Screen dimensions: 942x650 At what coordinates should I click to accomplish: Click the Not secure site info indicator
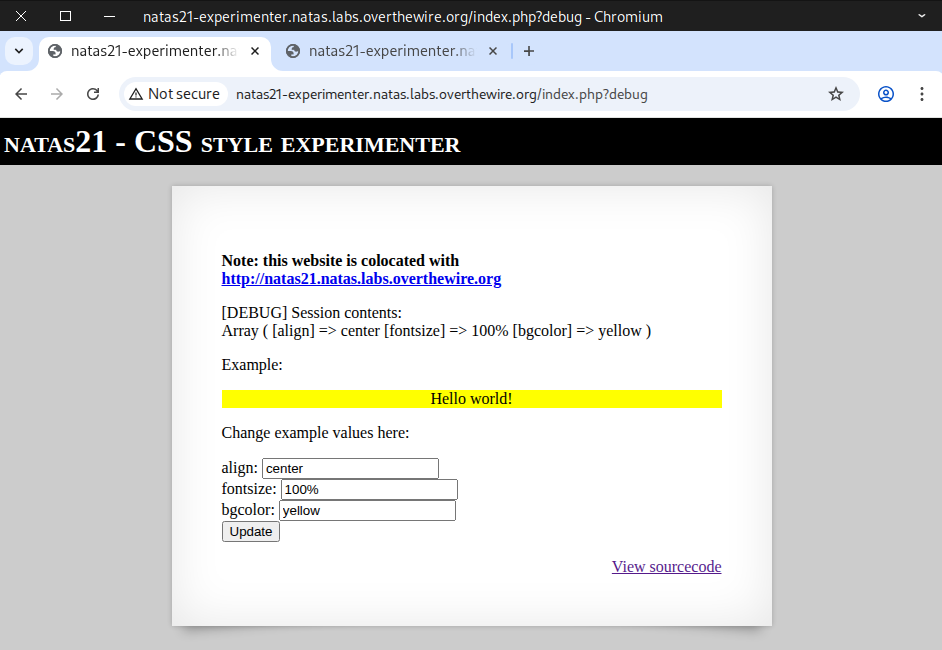coord(174,94)
